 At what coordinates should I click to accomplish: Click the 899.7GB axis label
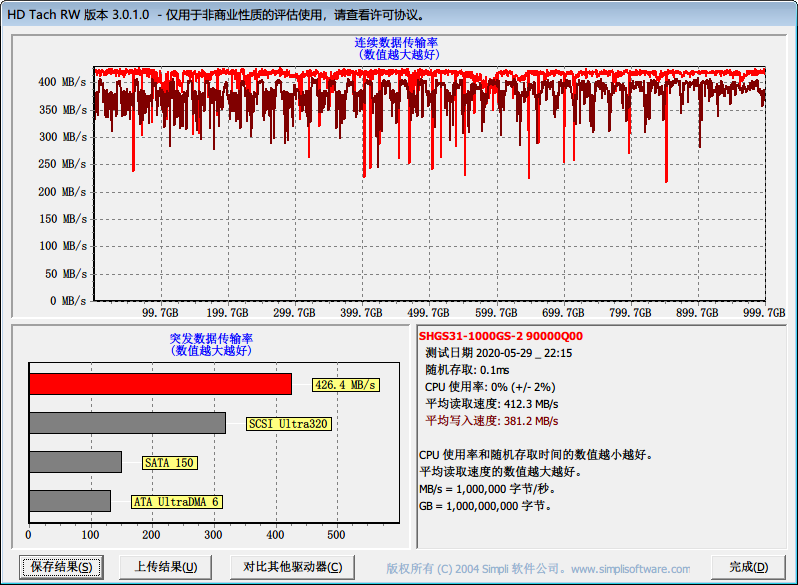click(697, 313)
